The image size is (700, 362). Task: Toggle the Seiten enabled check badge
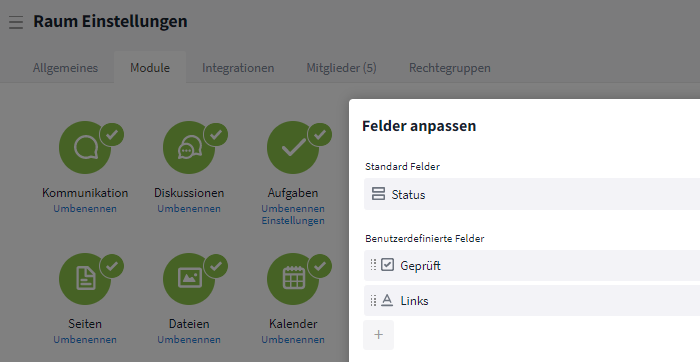coord(112,266)
